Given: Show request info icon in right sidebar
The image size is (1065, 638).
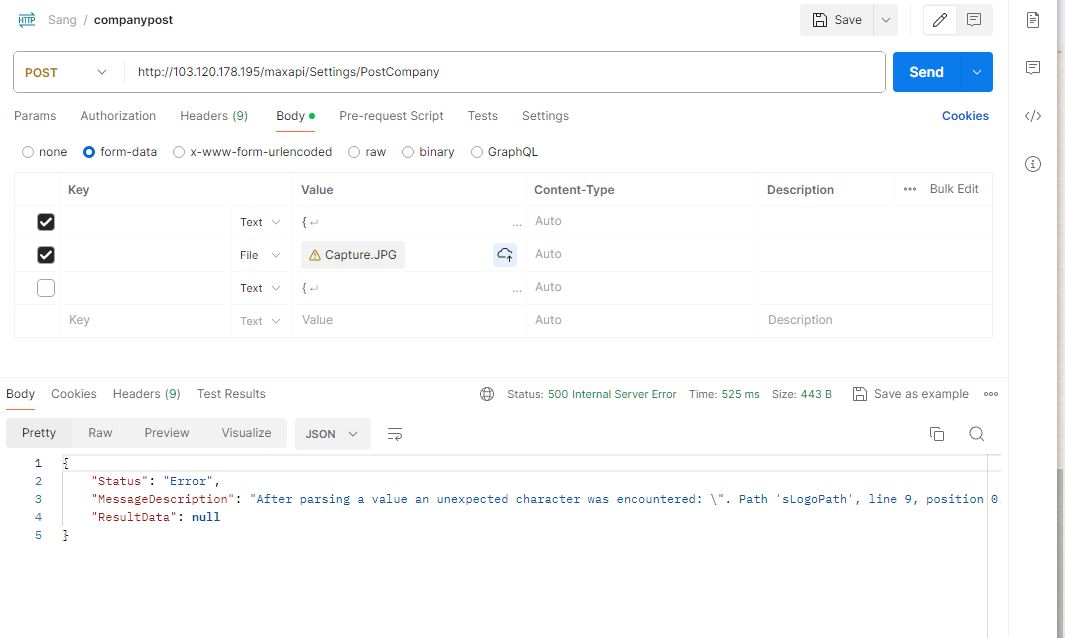Looking at the screenshot, I should 1033,164.
